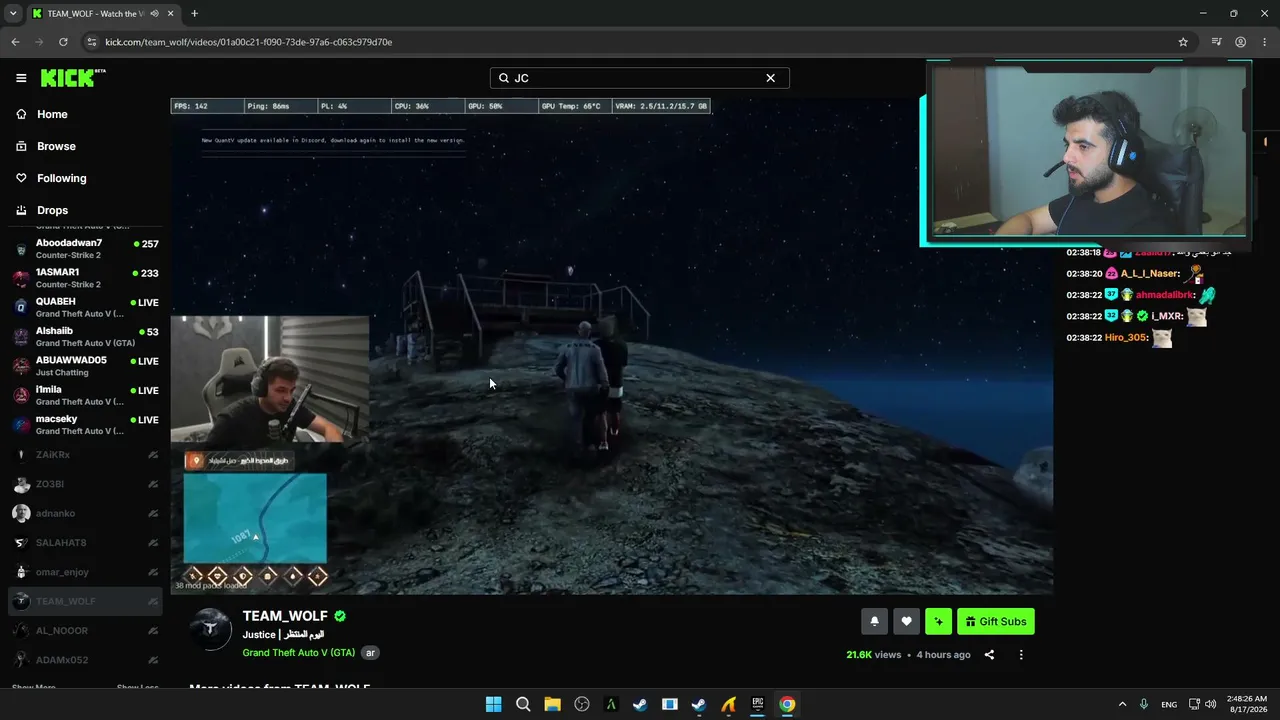This screenshot has width=1280, height=720.
Task: Open the Chrome profile menu
Action: coord(1240,42)
